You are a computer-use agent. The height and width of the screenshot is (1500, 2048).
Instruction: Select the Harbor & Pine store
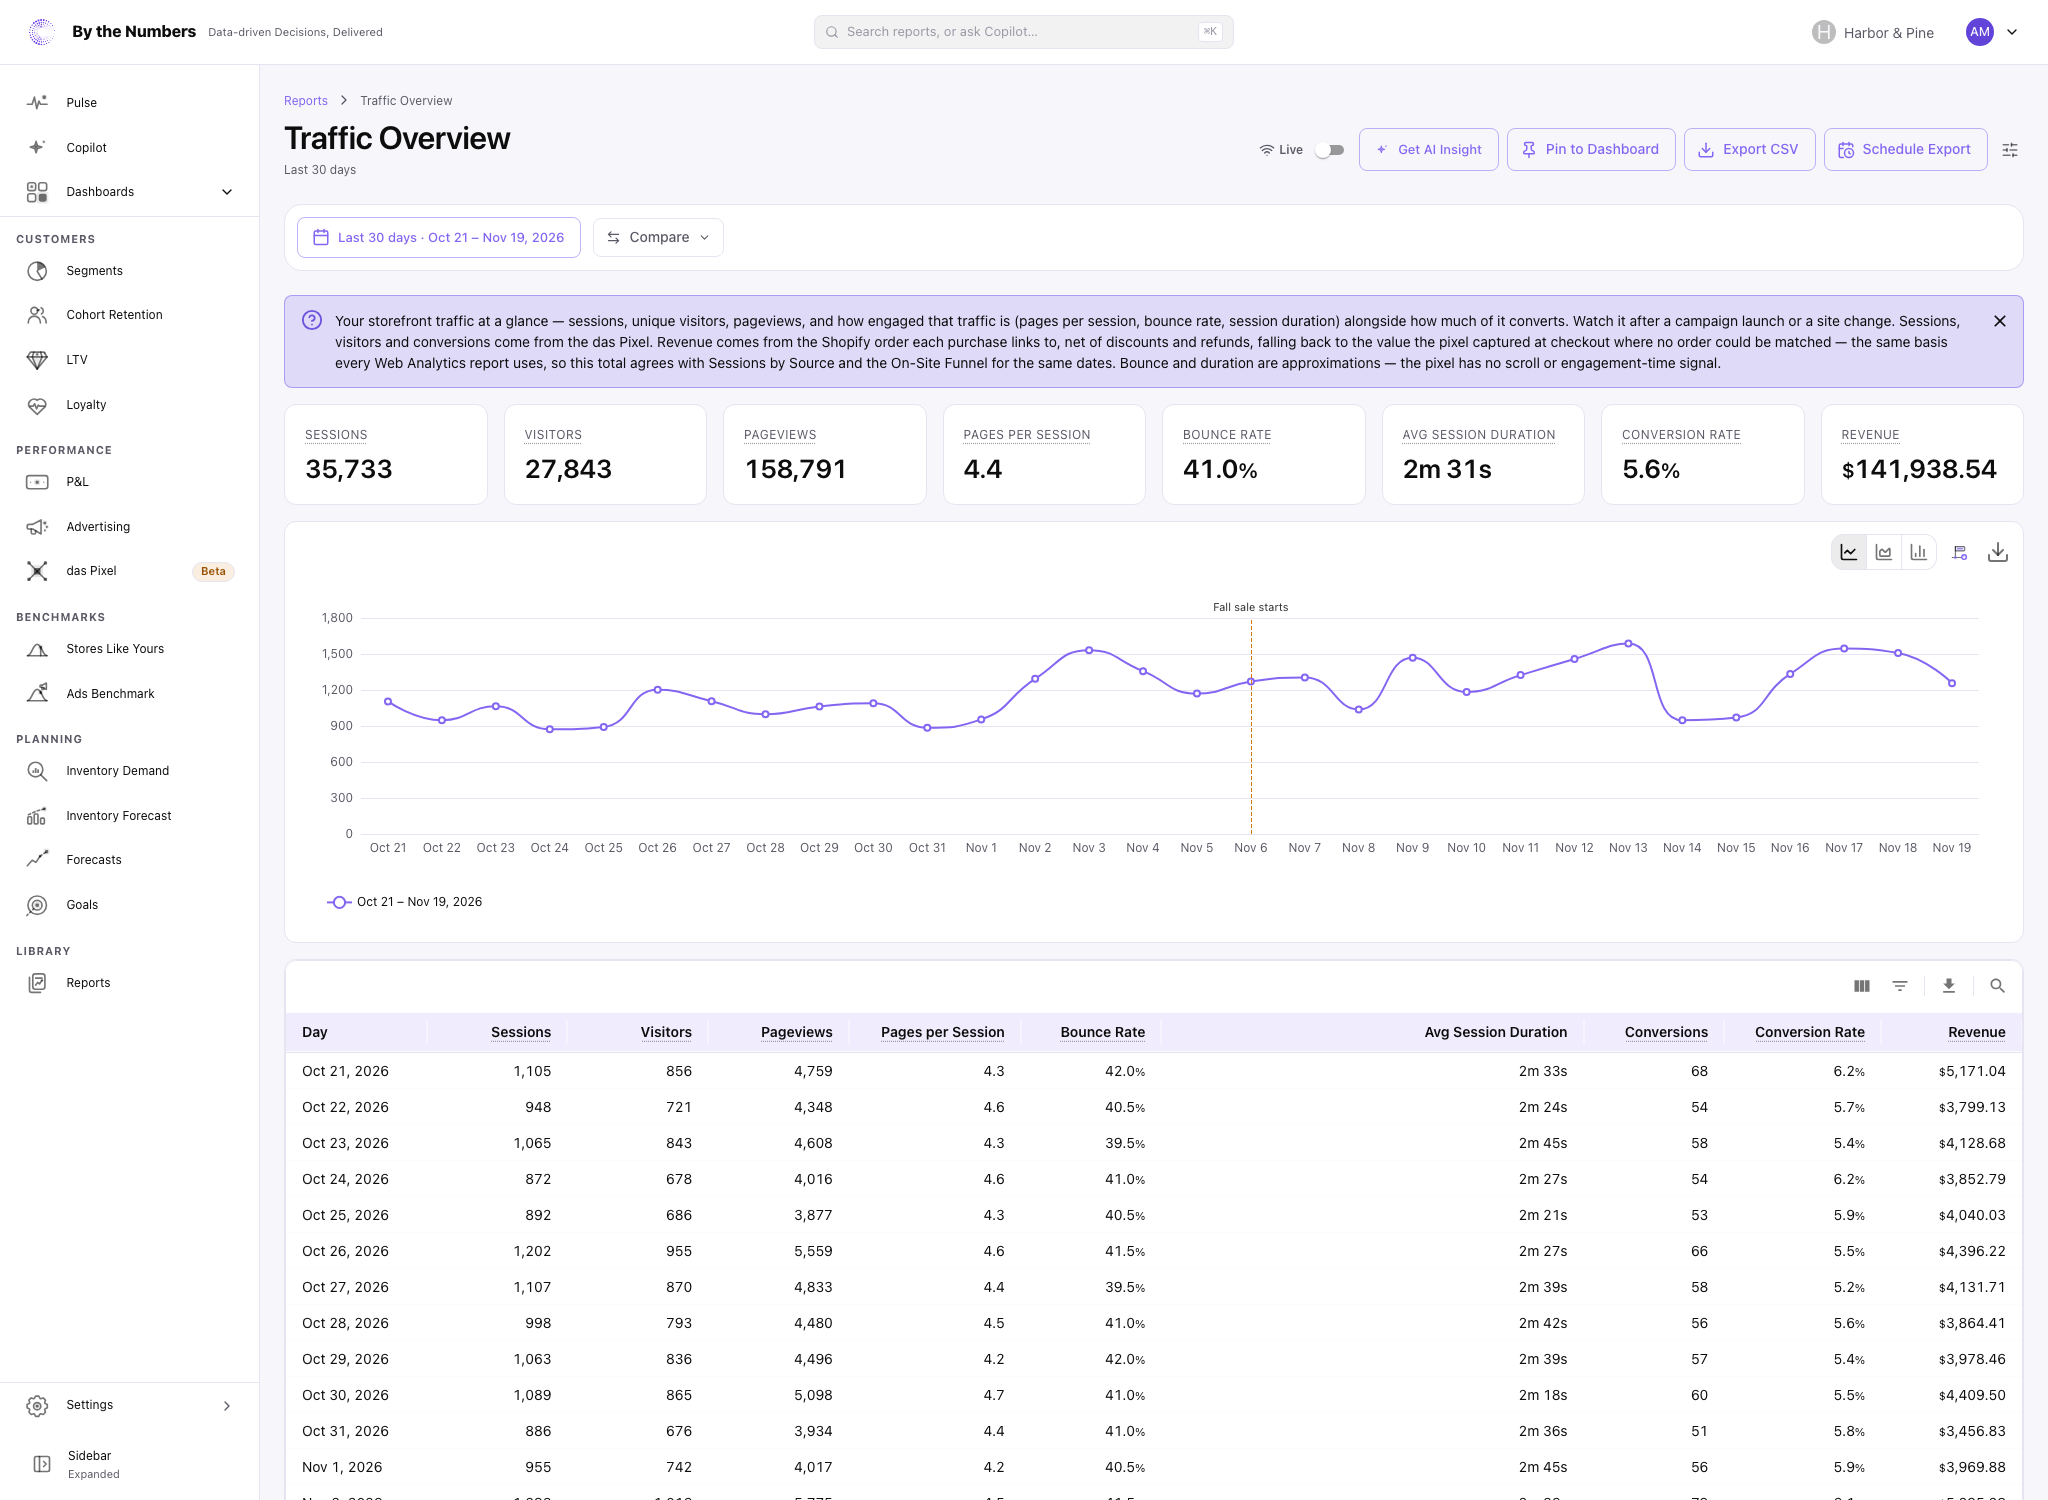coord(1873,32)
